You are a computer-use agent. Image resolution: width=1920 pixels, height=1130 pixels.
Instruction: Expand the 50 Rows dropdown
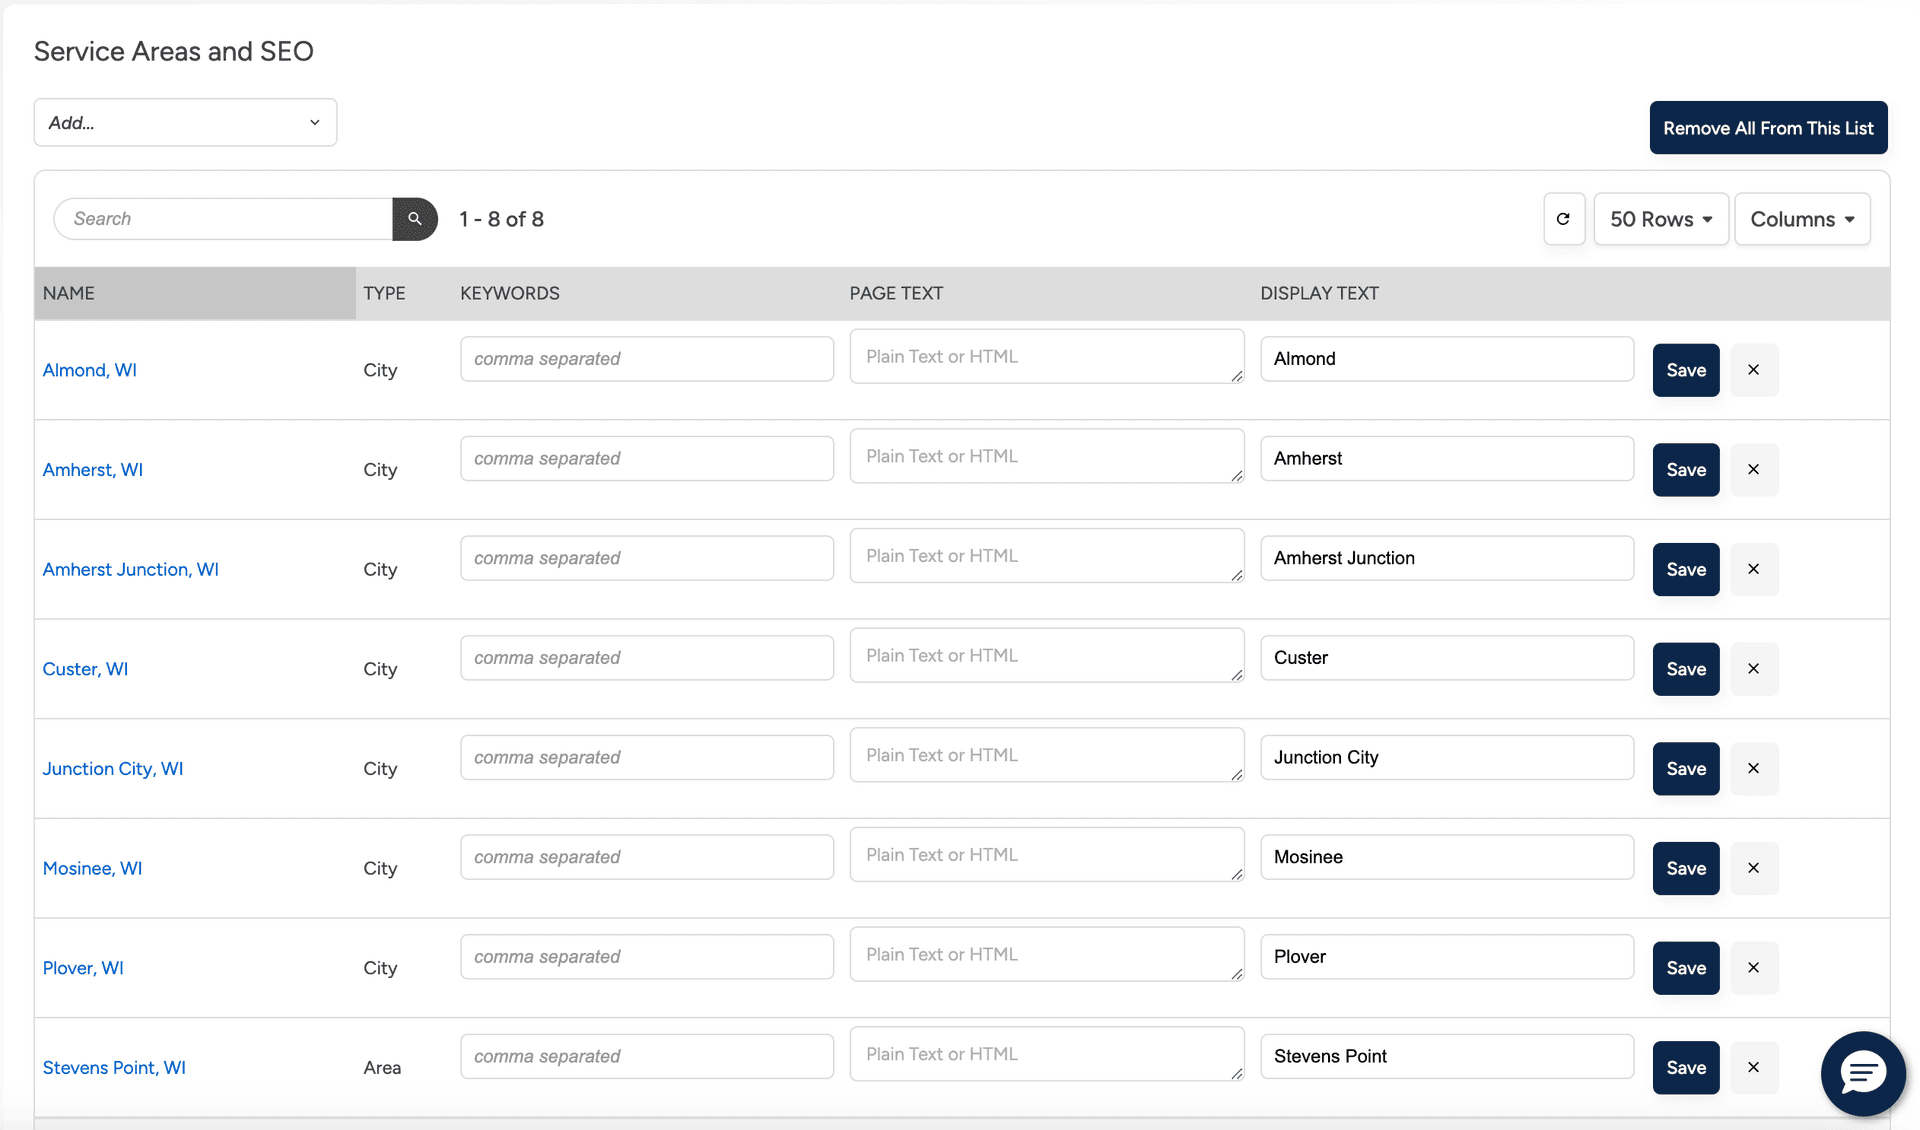click(x=1660, y=219)
